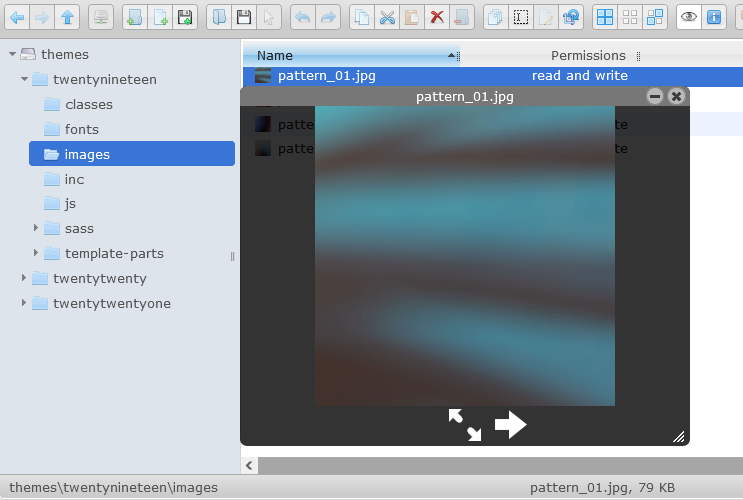Viewport: 743px width, 500px height.
Task: Click the cut scissors icon
Action: coord(387,17)
